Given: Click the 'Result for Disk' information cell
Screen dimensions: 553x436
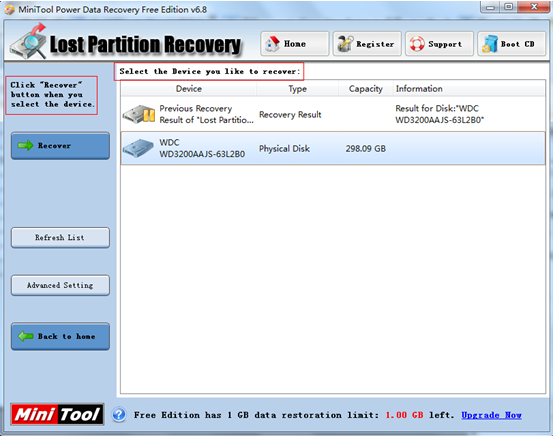Looking at the screenshot, I should click(x=439, y=114).
